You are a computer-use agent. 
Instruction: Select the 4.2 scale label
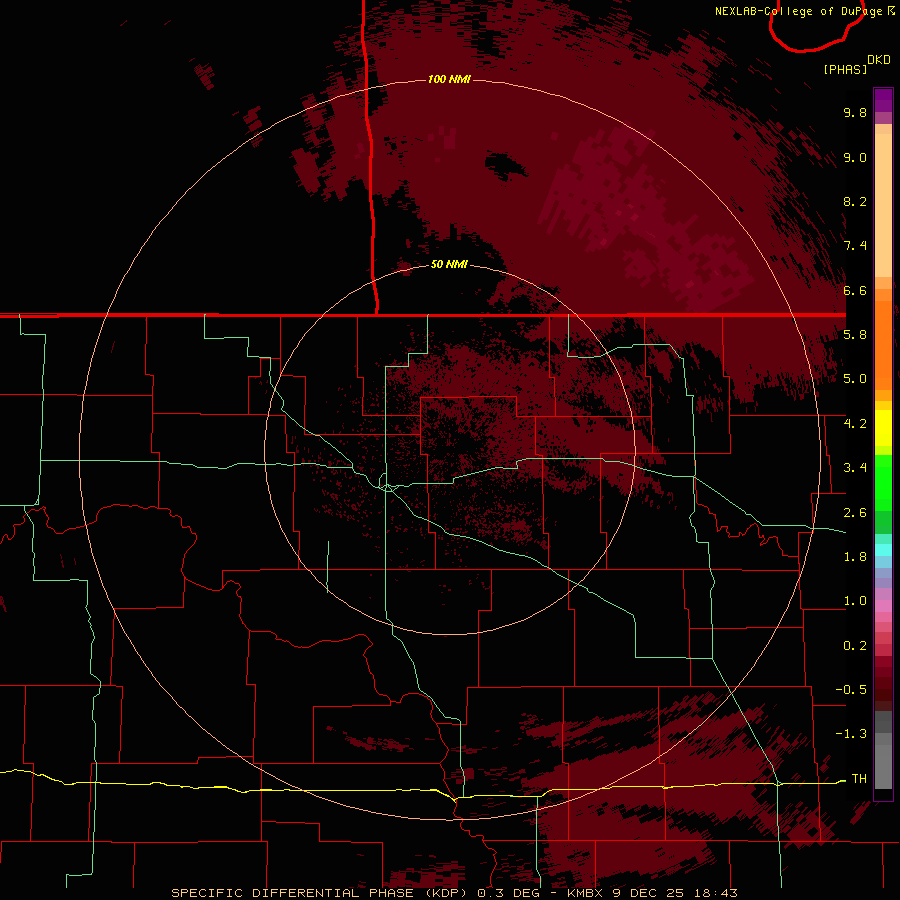tap(855, 424)
